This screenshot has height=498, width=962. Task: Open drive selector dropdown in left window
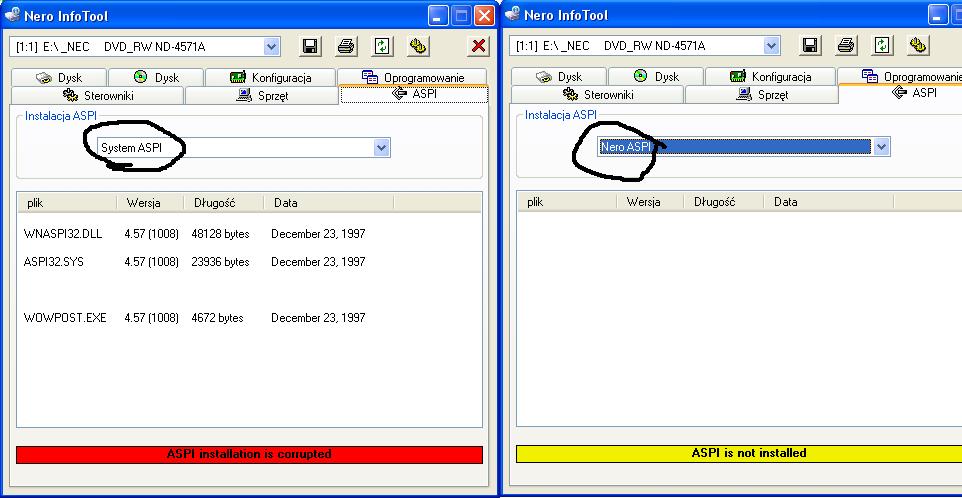(272, 46)
